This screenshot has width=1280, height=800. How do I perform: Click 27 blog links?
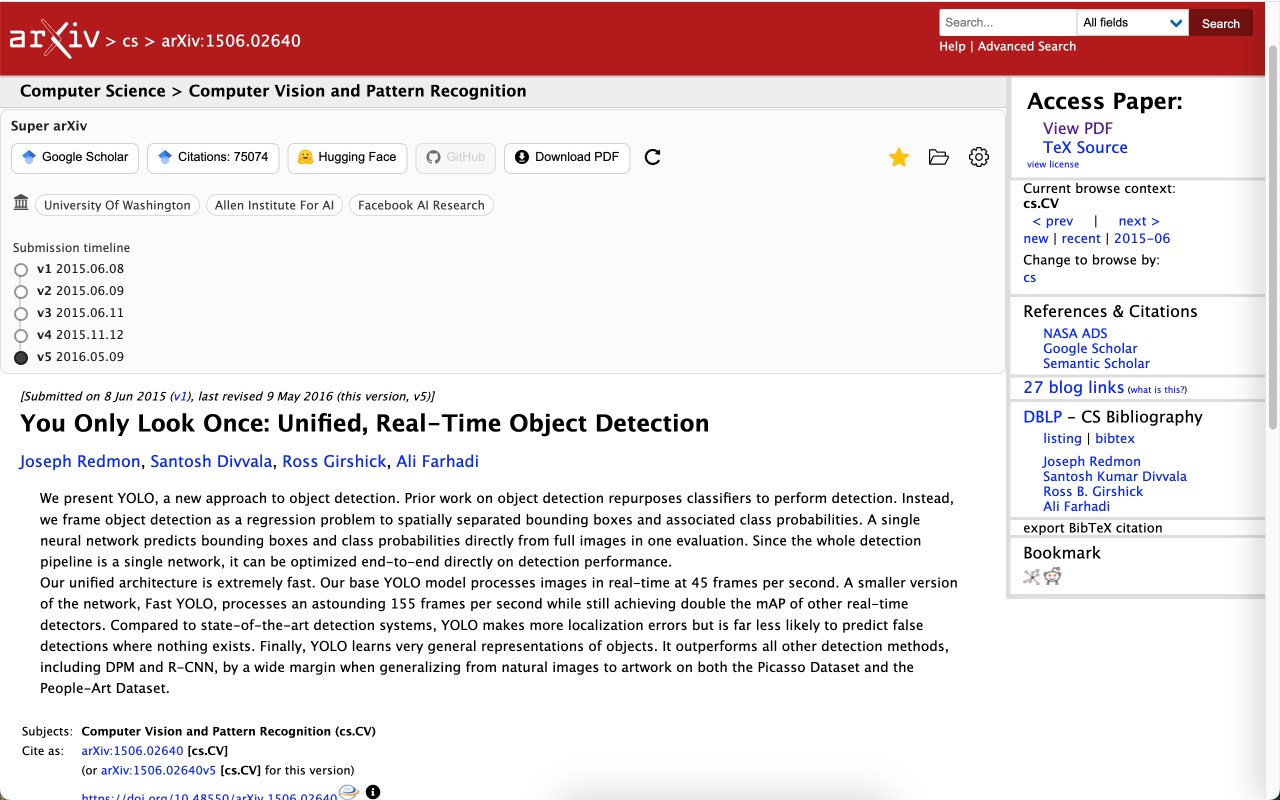coord(1074,387)
